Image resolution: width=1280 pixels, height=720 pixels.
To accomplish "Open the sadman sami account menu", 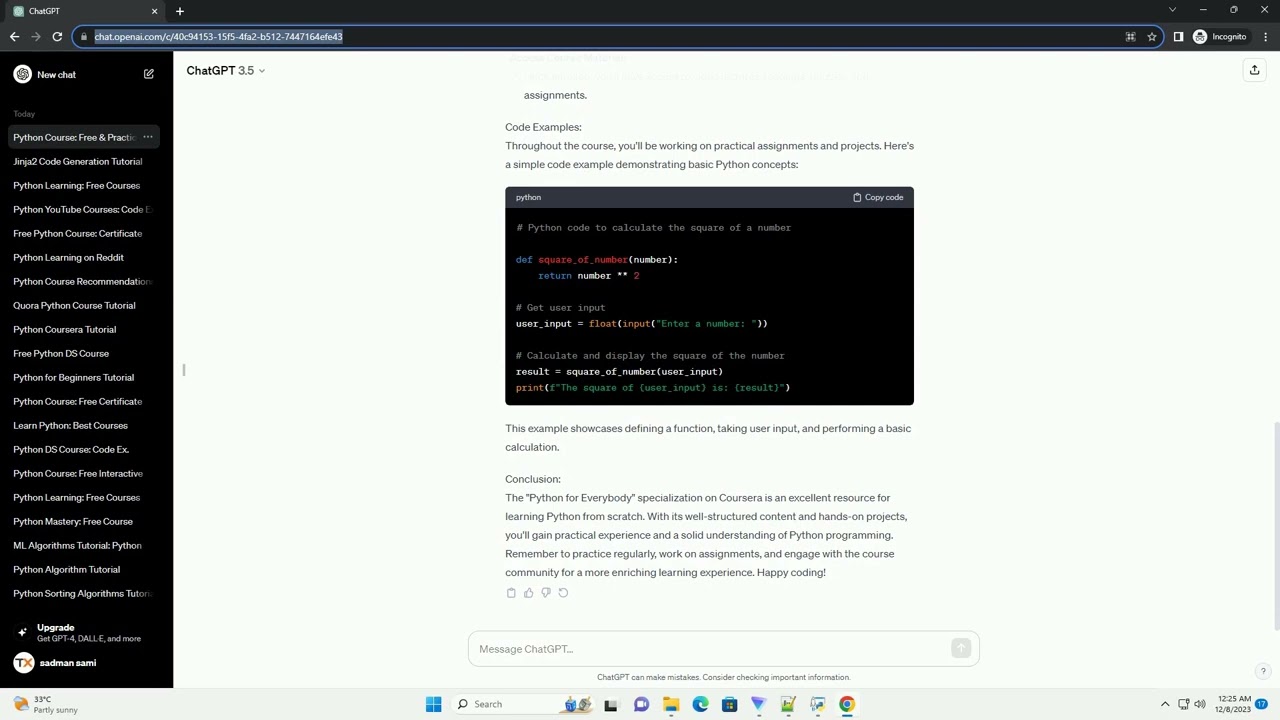I will coord(86,663).
